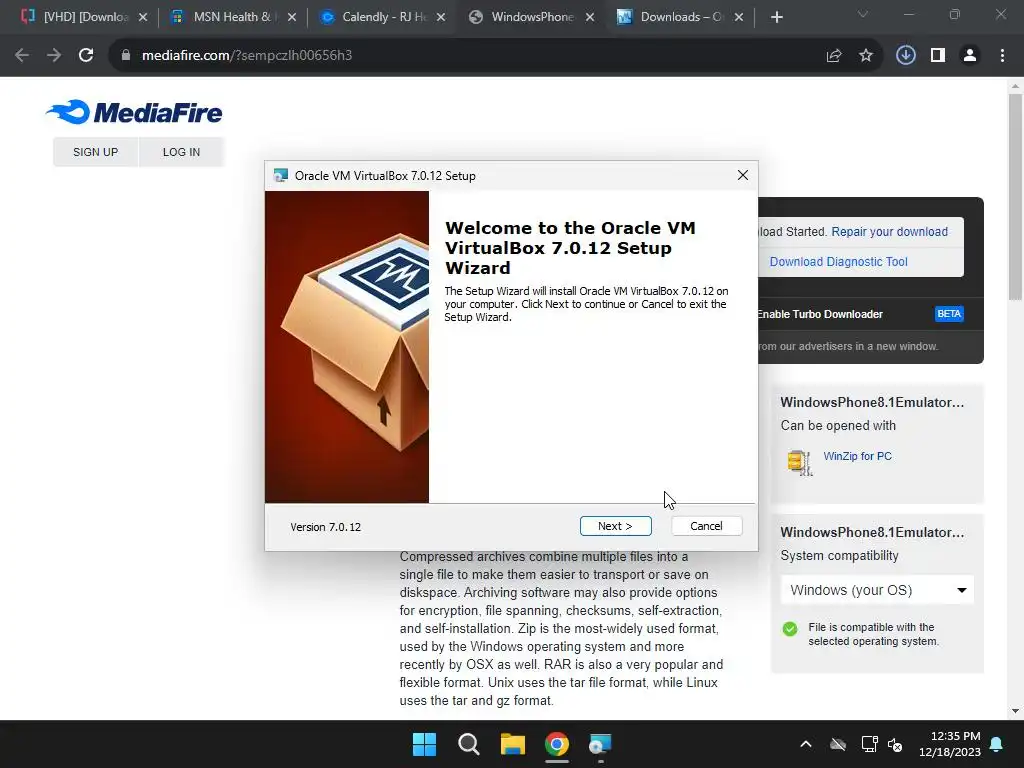The width and height of the screenshot is (1024, 768).
Task: Click the VirtualBox installer taskbar icon
Action: (600, 744)
